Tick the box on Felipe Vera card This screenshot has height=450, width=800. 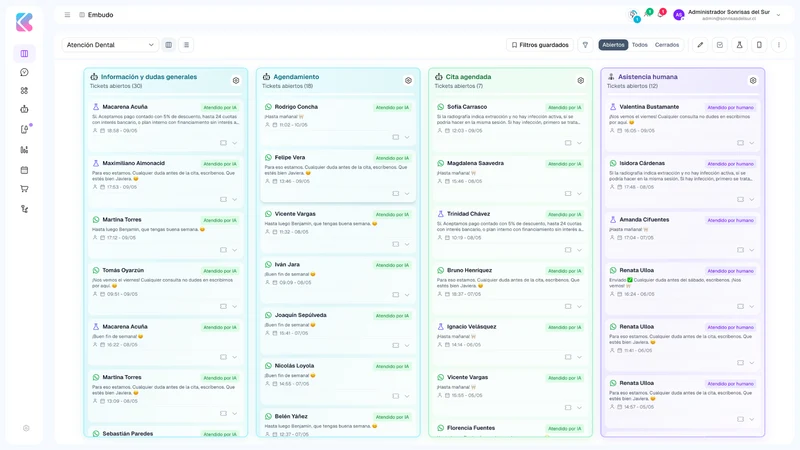395,194
